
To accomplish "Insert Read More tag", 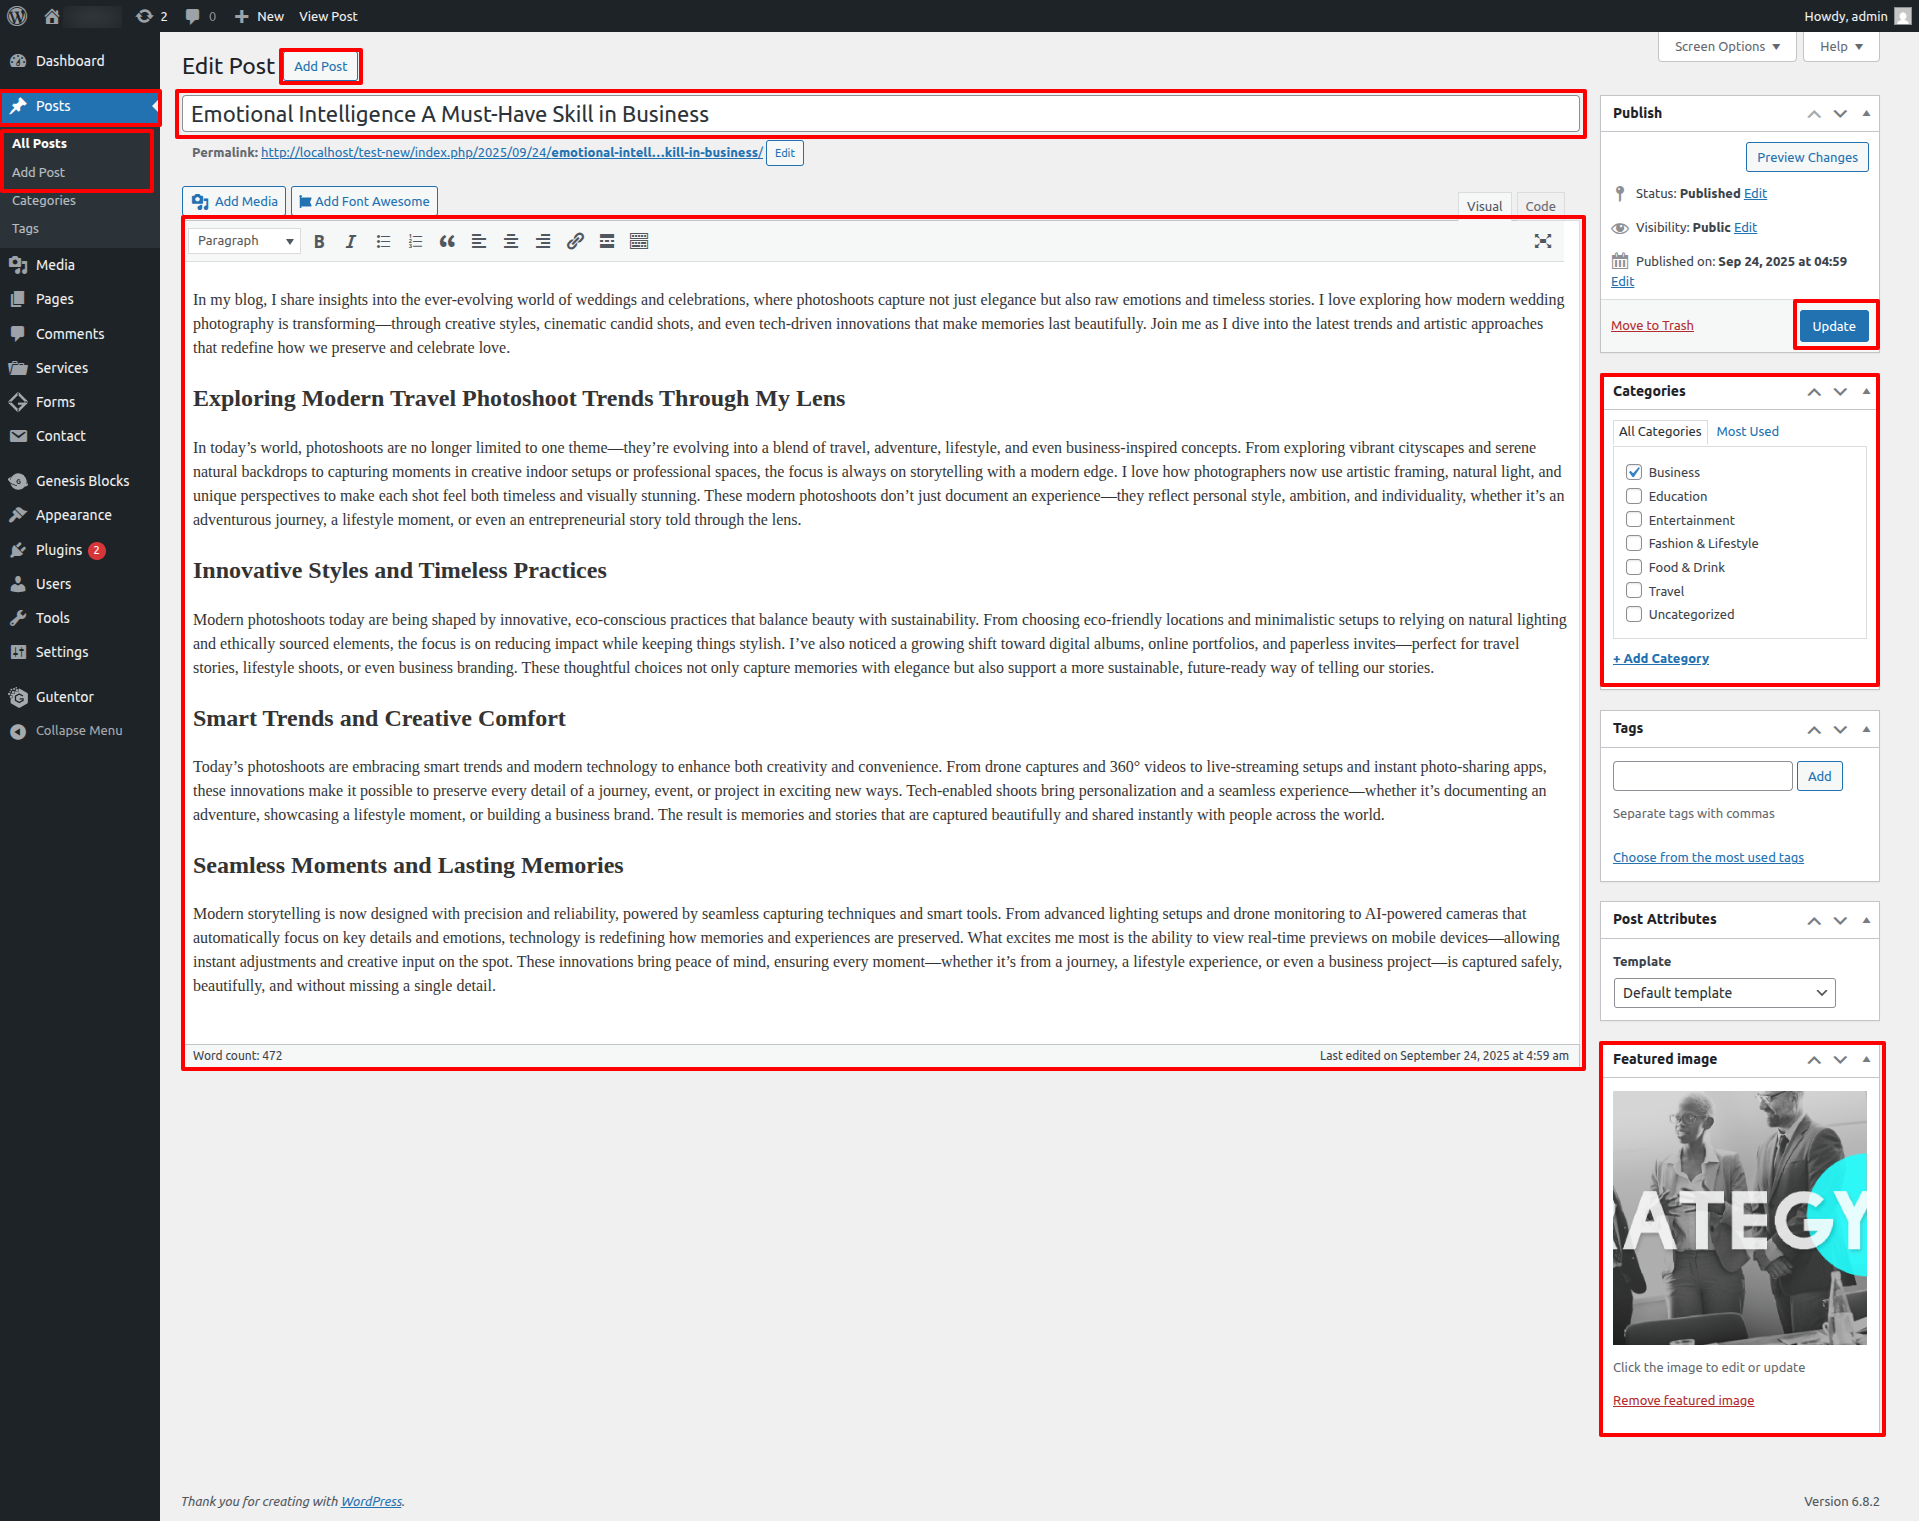I will (607, 241).
